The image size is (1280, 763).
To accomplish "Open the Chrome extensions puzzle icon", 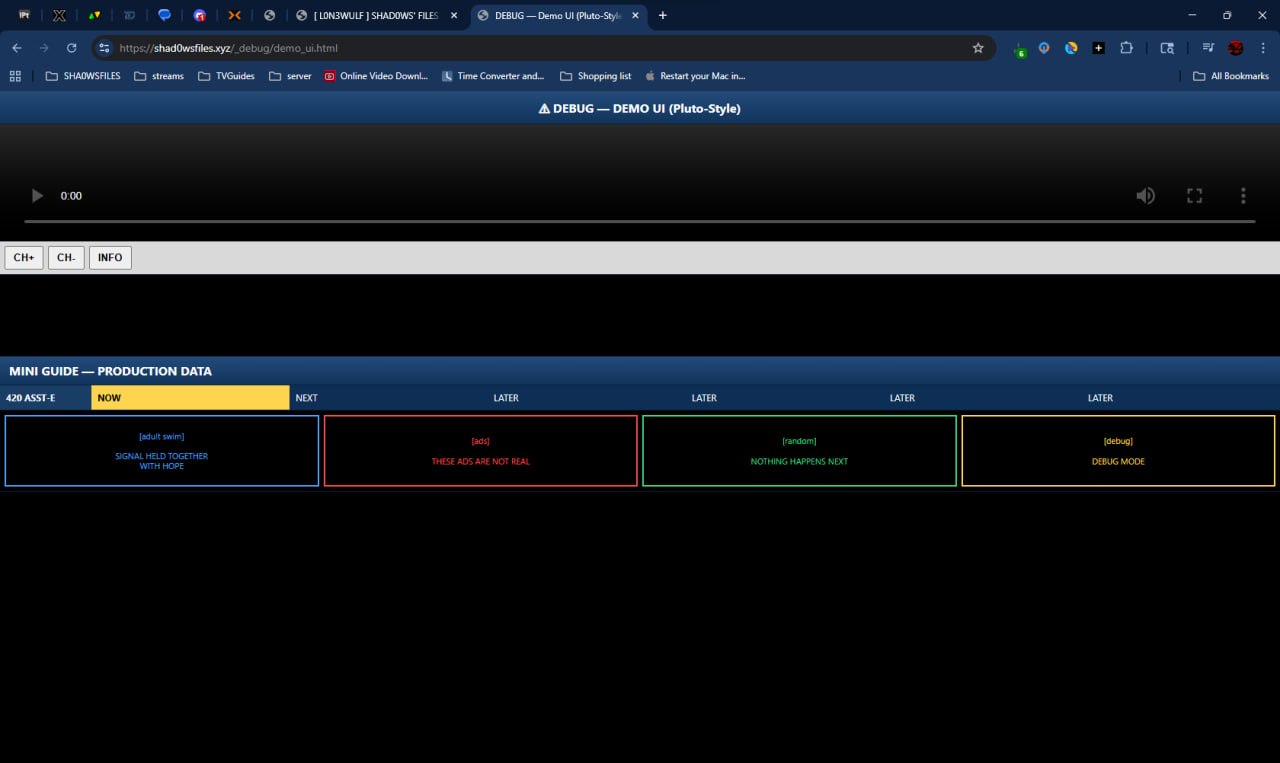I will [x=1127, y=48].
